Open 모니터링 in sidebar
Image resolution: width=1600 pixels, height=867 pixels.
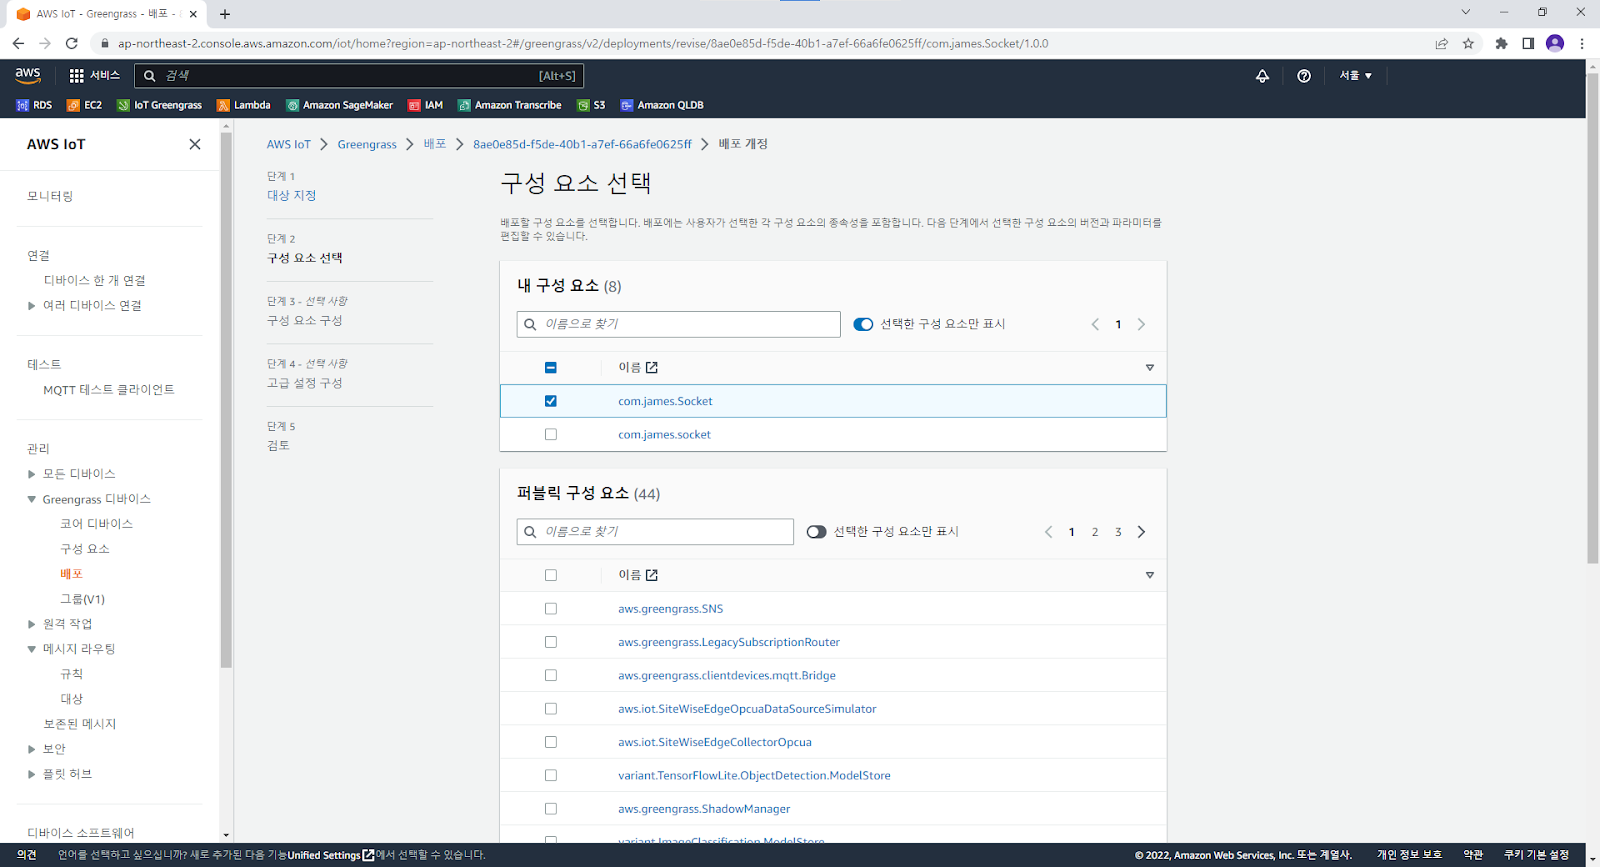click(50, 196)
